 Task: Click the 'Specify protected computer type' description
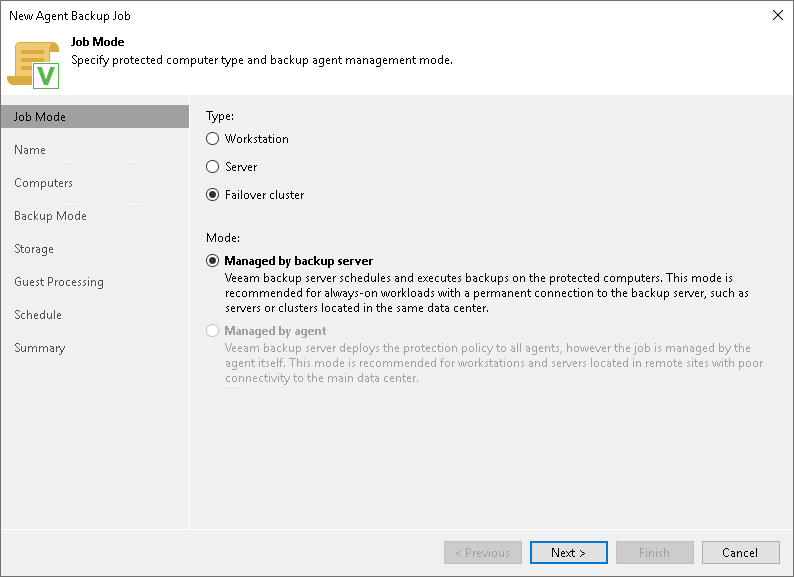262,60
